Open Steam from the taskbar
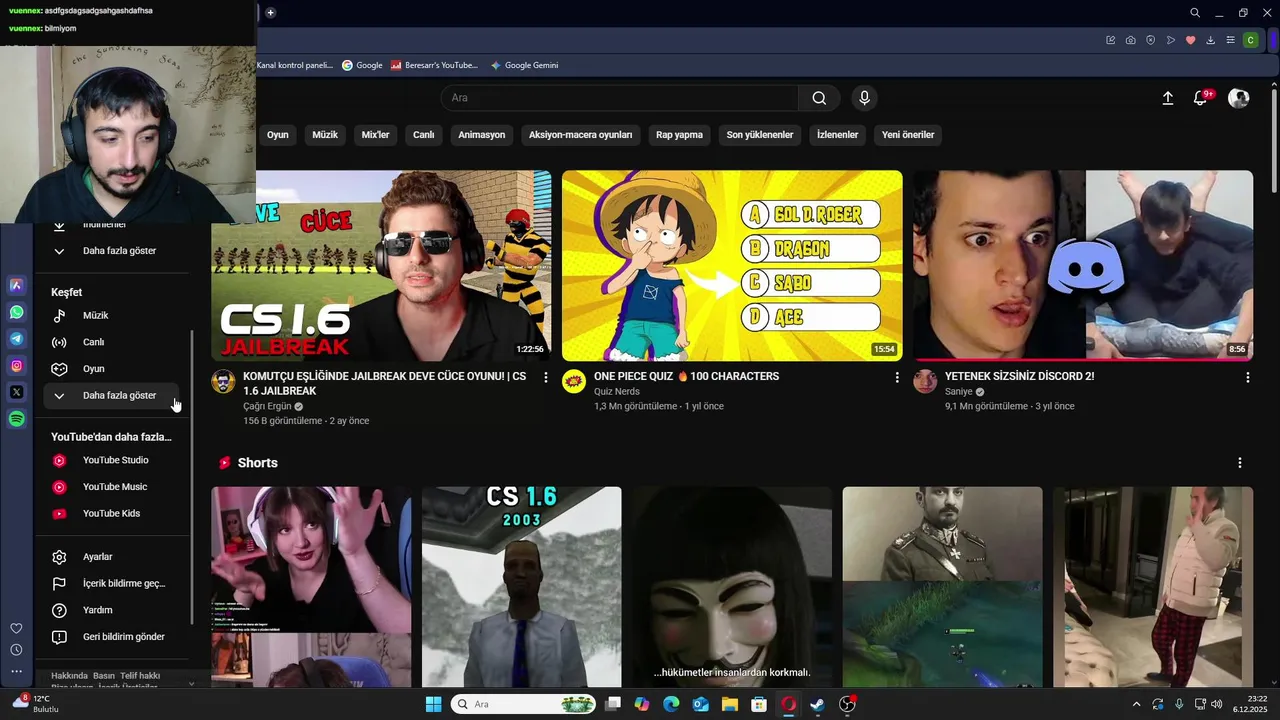 tap(817, 704)
